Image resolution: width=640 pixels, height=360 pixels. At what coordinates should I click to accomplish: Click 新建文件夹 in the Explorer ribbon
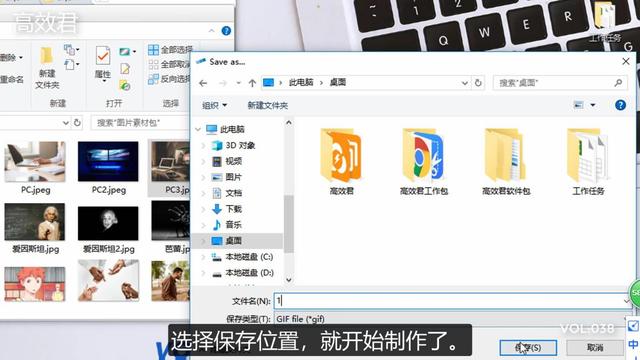point(47,68)
